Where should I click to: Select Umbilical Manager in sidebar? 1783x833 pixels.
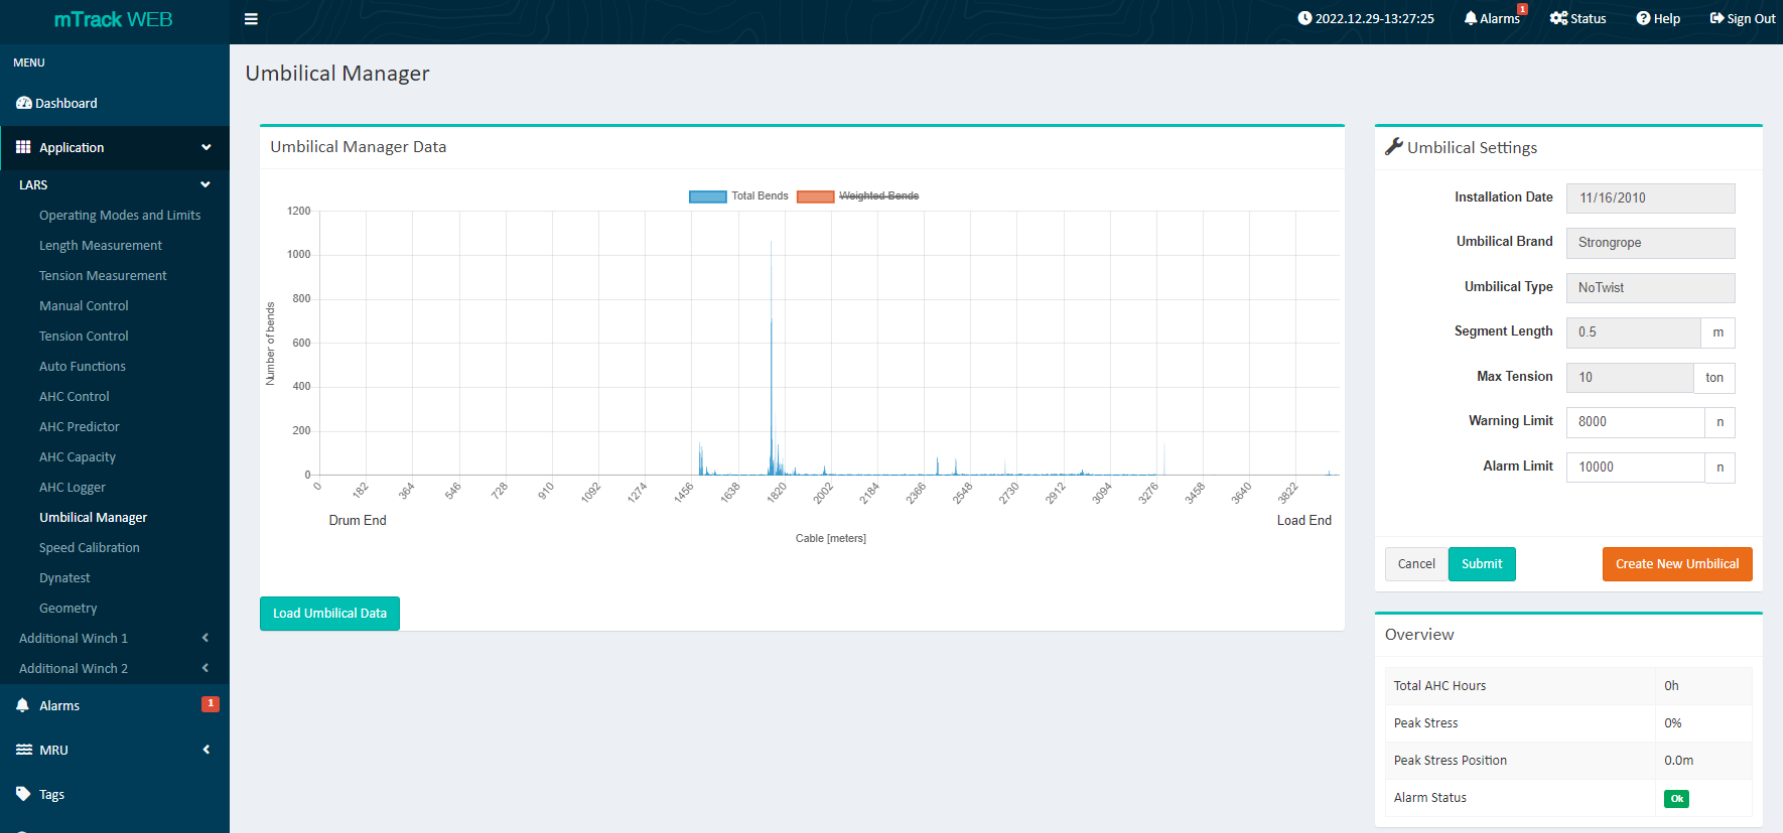click(93, 517)
